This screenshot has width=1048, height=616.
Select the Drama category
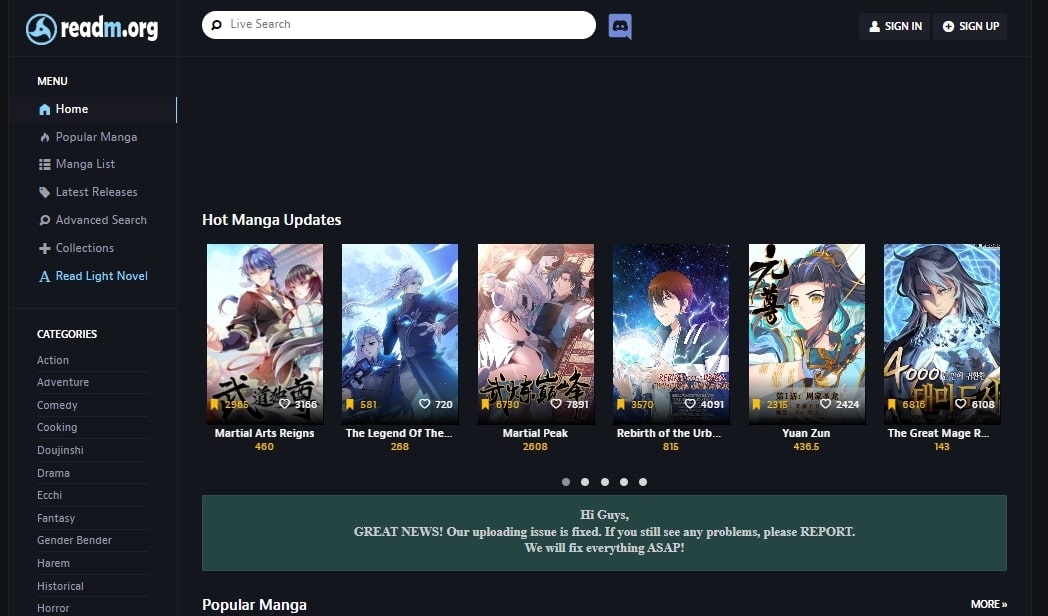(x=53, y=473)
